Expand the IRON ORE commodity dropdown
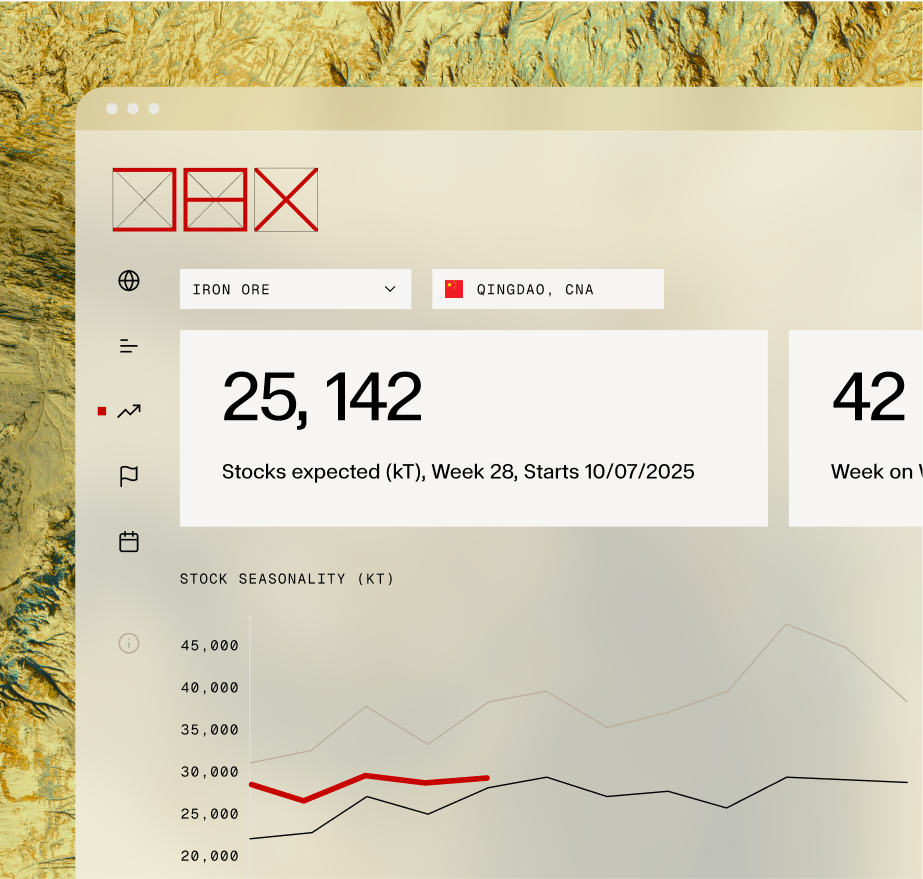Screen dimensions: 923x879 (x=296, y=289)
